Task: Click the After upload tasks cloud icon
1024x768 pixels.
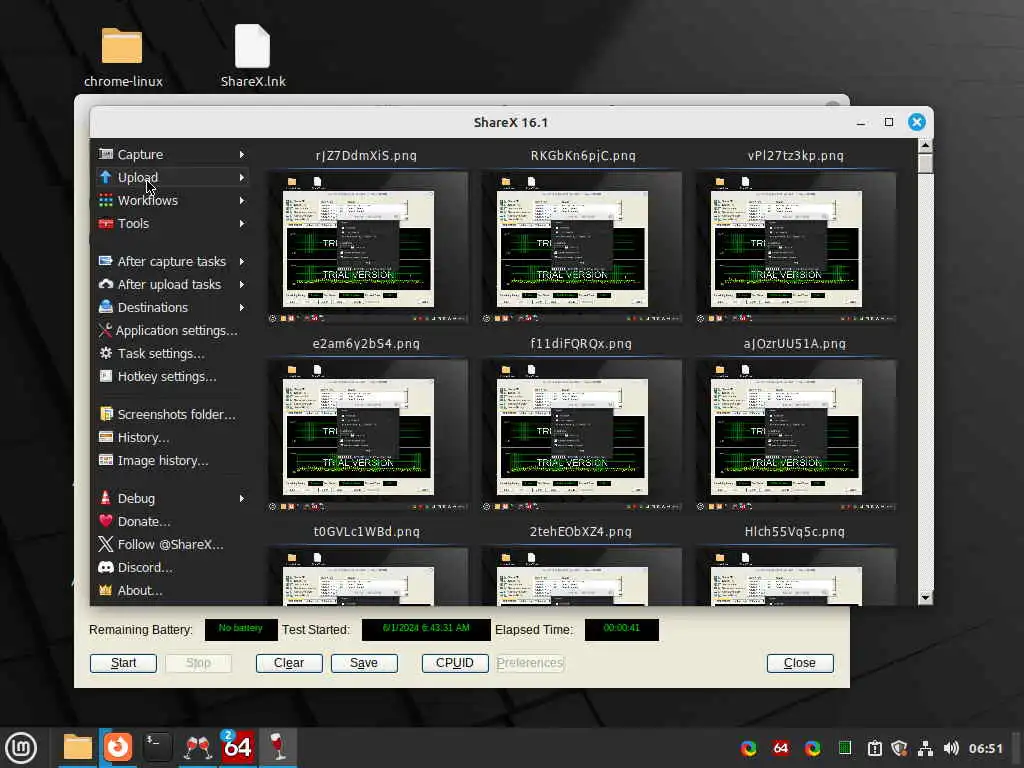Action: tap(105, 284)
